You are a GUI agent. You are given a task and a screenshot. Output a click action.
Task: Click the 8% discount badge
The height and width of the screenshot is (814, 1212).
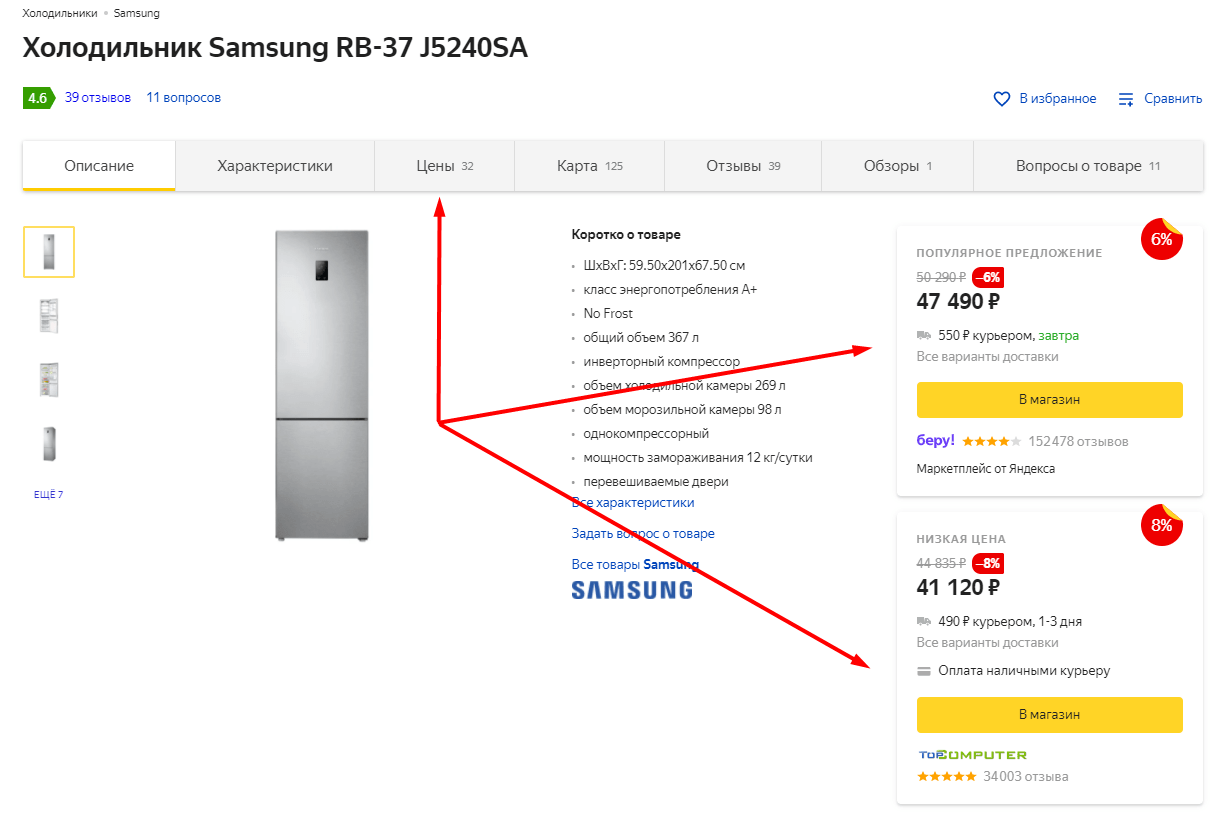(1161, 525)
